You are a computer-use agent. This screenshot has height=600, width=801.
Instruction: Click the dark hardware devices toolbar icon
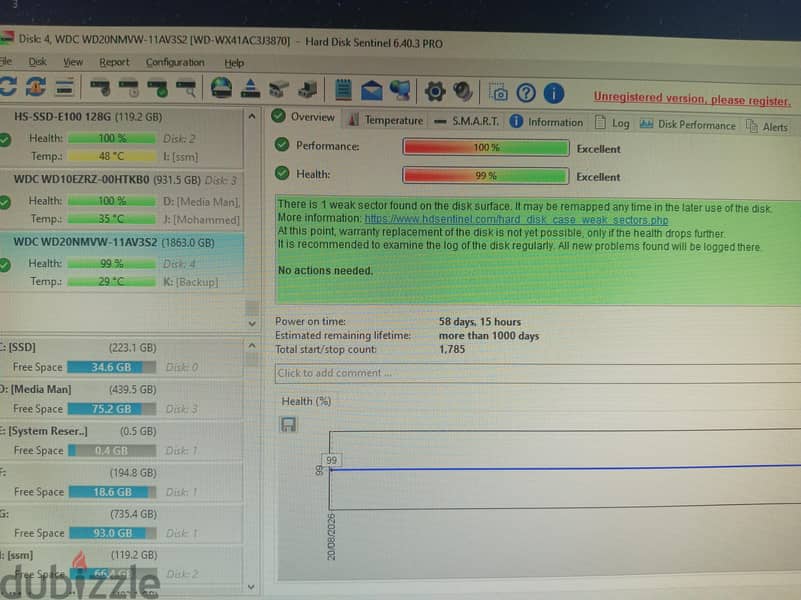tap(308, 90)
